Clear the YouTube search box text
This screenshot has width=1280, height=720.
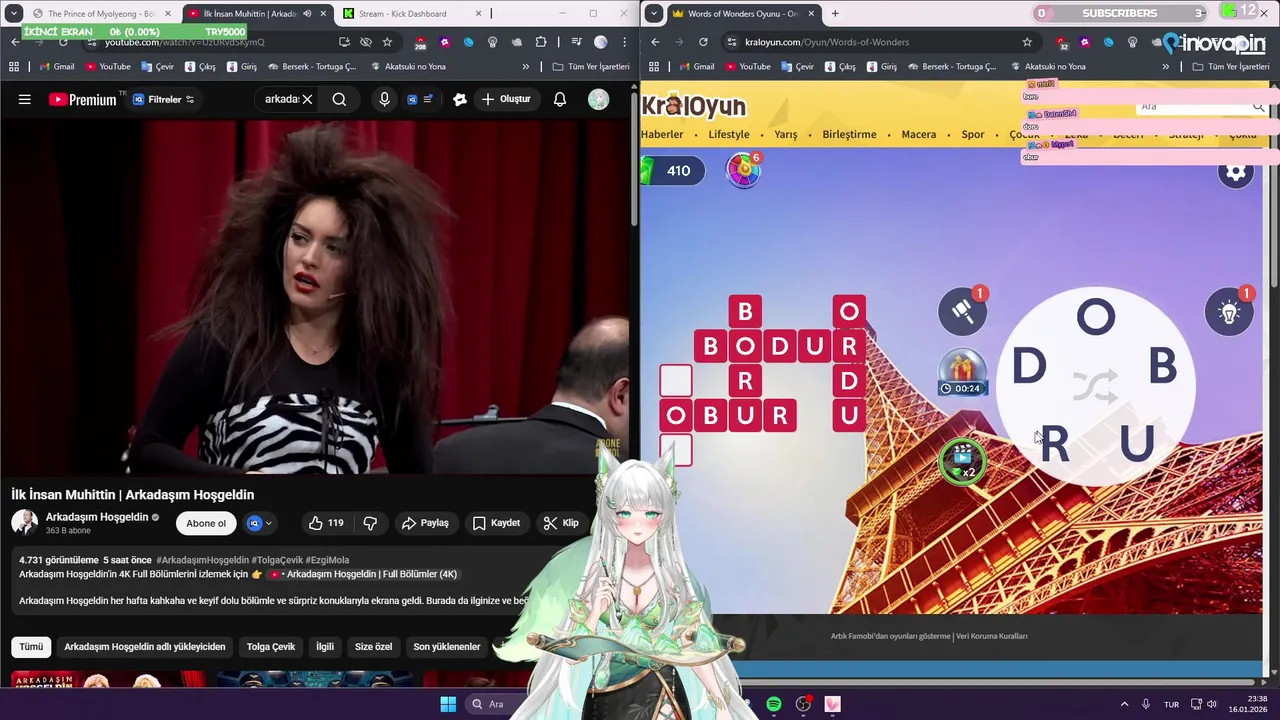pos(307,99)
